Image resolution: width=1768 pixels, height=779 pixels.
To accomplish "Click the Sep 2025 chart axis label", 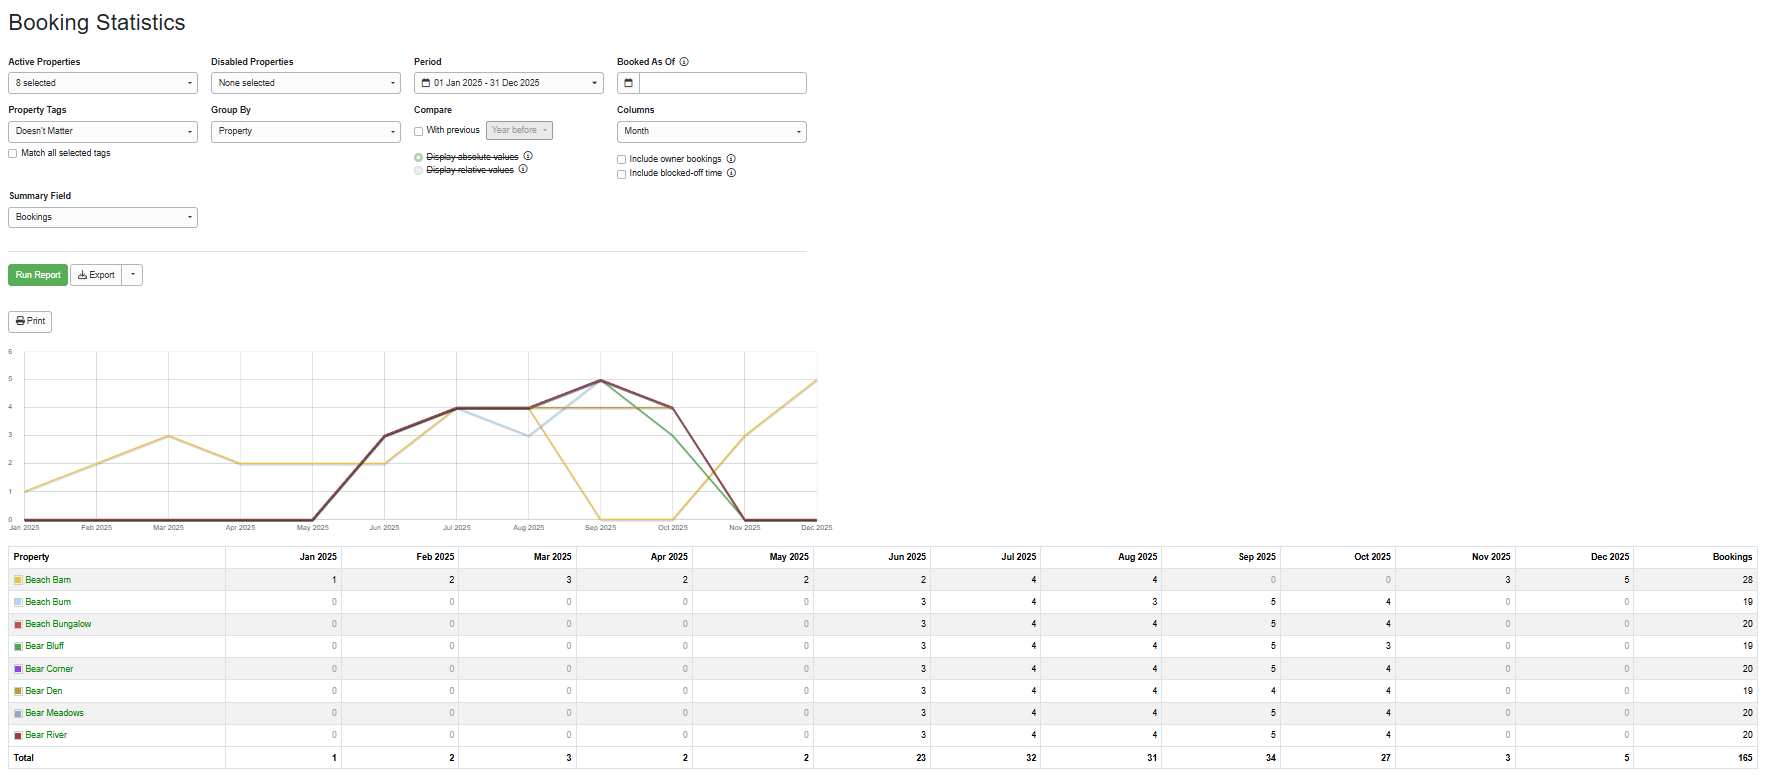I will pos(600,528).
